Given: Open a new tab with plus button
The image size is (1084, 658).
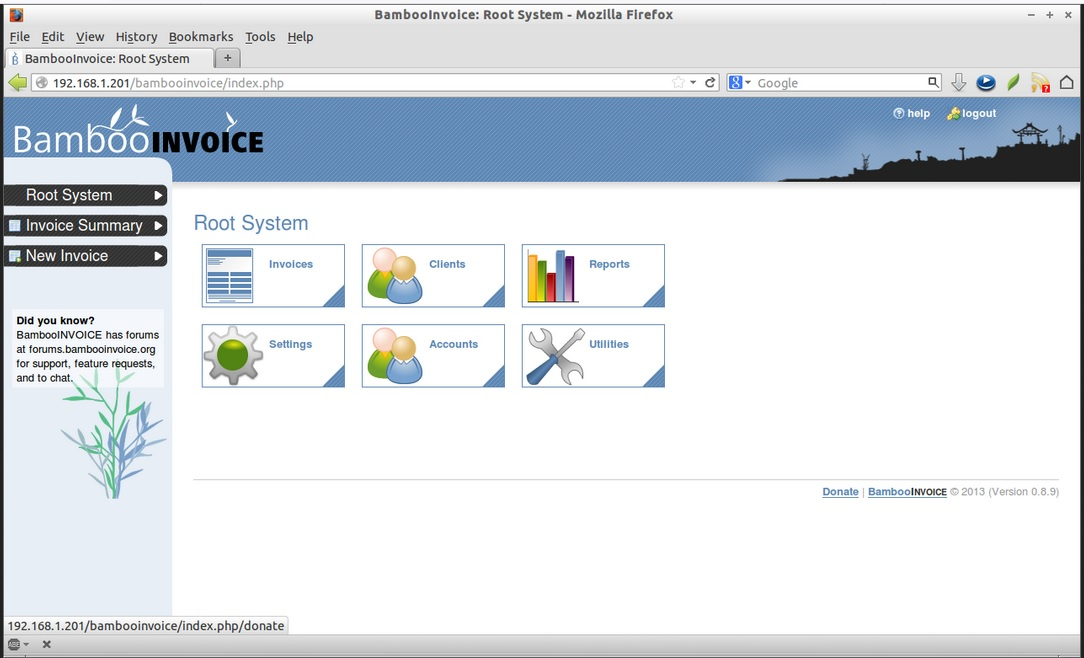Looking at the screenshot, I should pos(227,58).
